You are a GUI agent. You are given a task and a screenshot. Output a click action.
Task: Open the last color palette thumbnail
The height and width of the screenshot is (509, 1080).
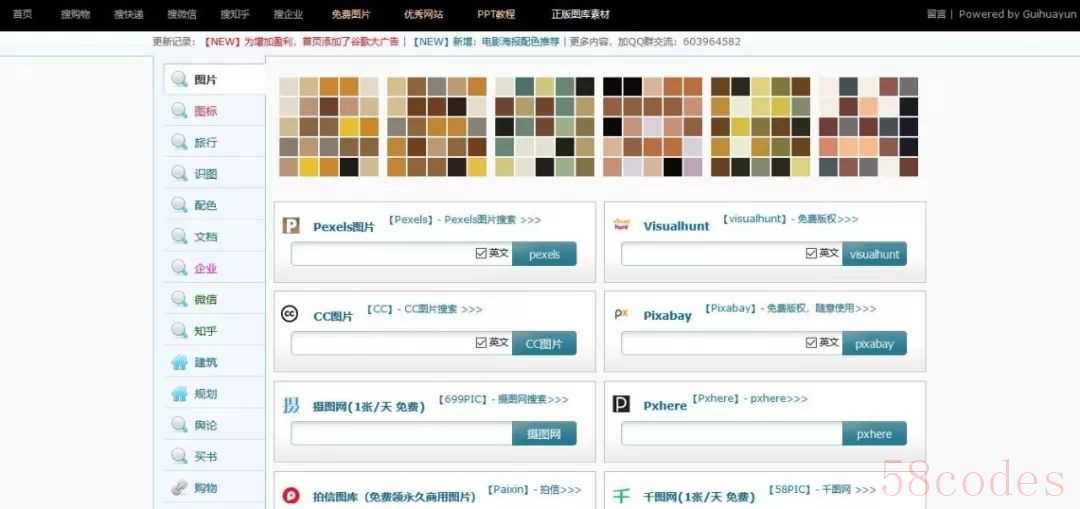pos(869,127)
